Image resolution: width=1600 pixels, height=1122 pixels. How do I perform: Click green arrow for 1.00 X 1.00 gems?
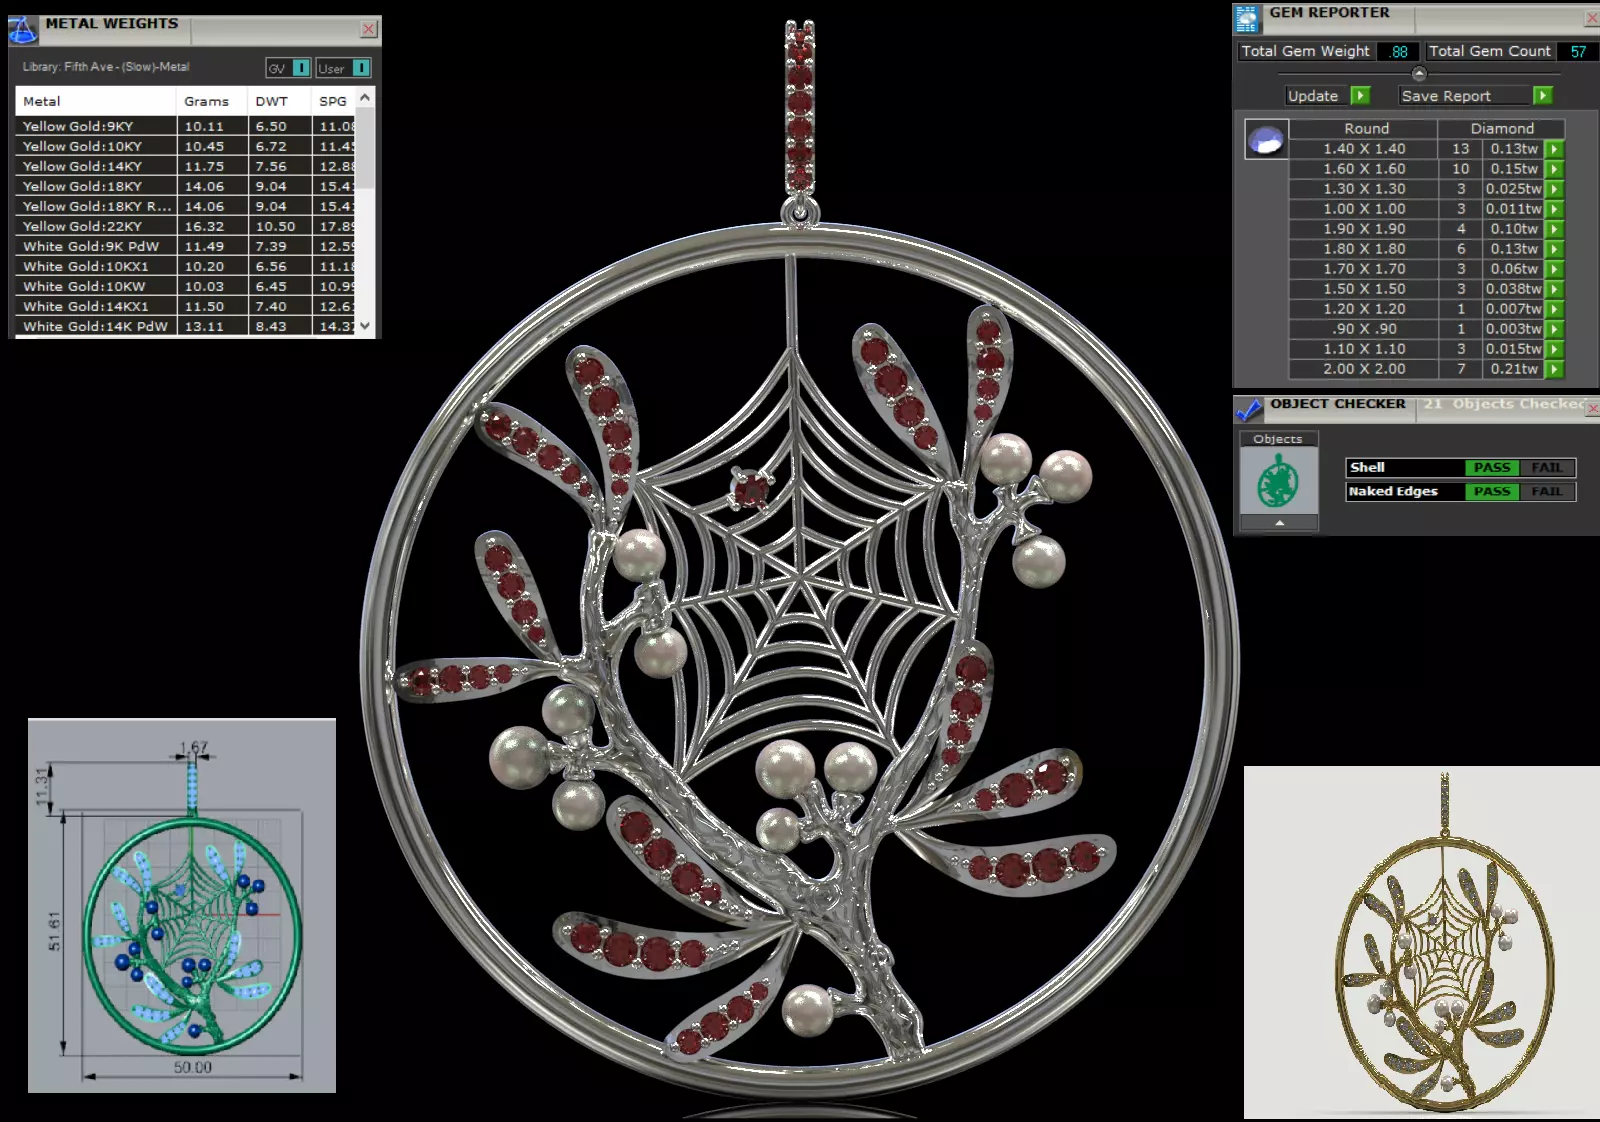coord(1554,209)
